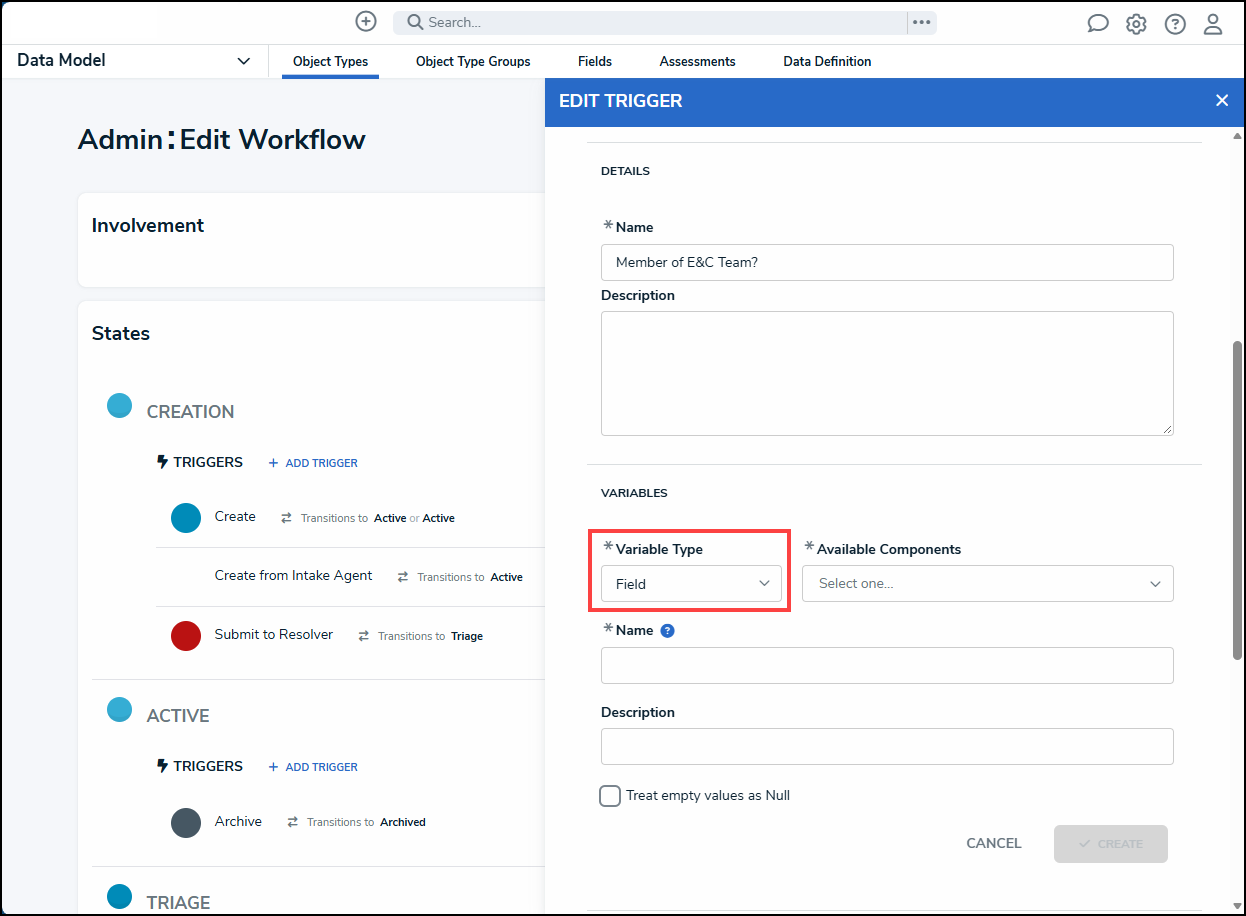Viewport: 1246px width, 916px height.
Task: Open the Create from Intake Agent trigger
Action: (x=293, y=576)
